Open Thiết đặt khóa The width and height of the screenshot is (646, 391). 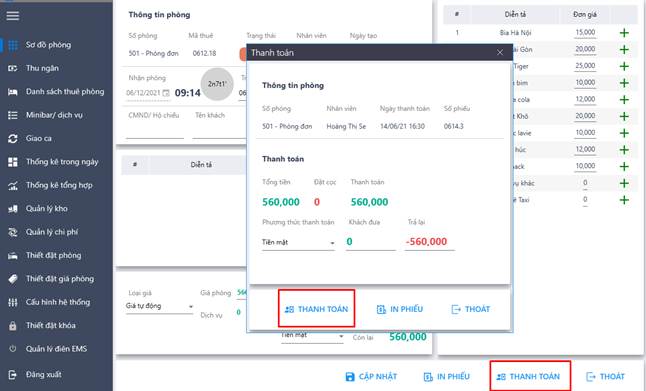click(50, 325)
